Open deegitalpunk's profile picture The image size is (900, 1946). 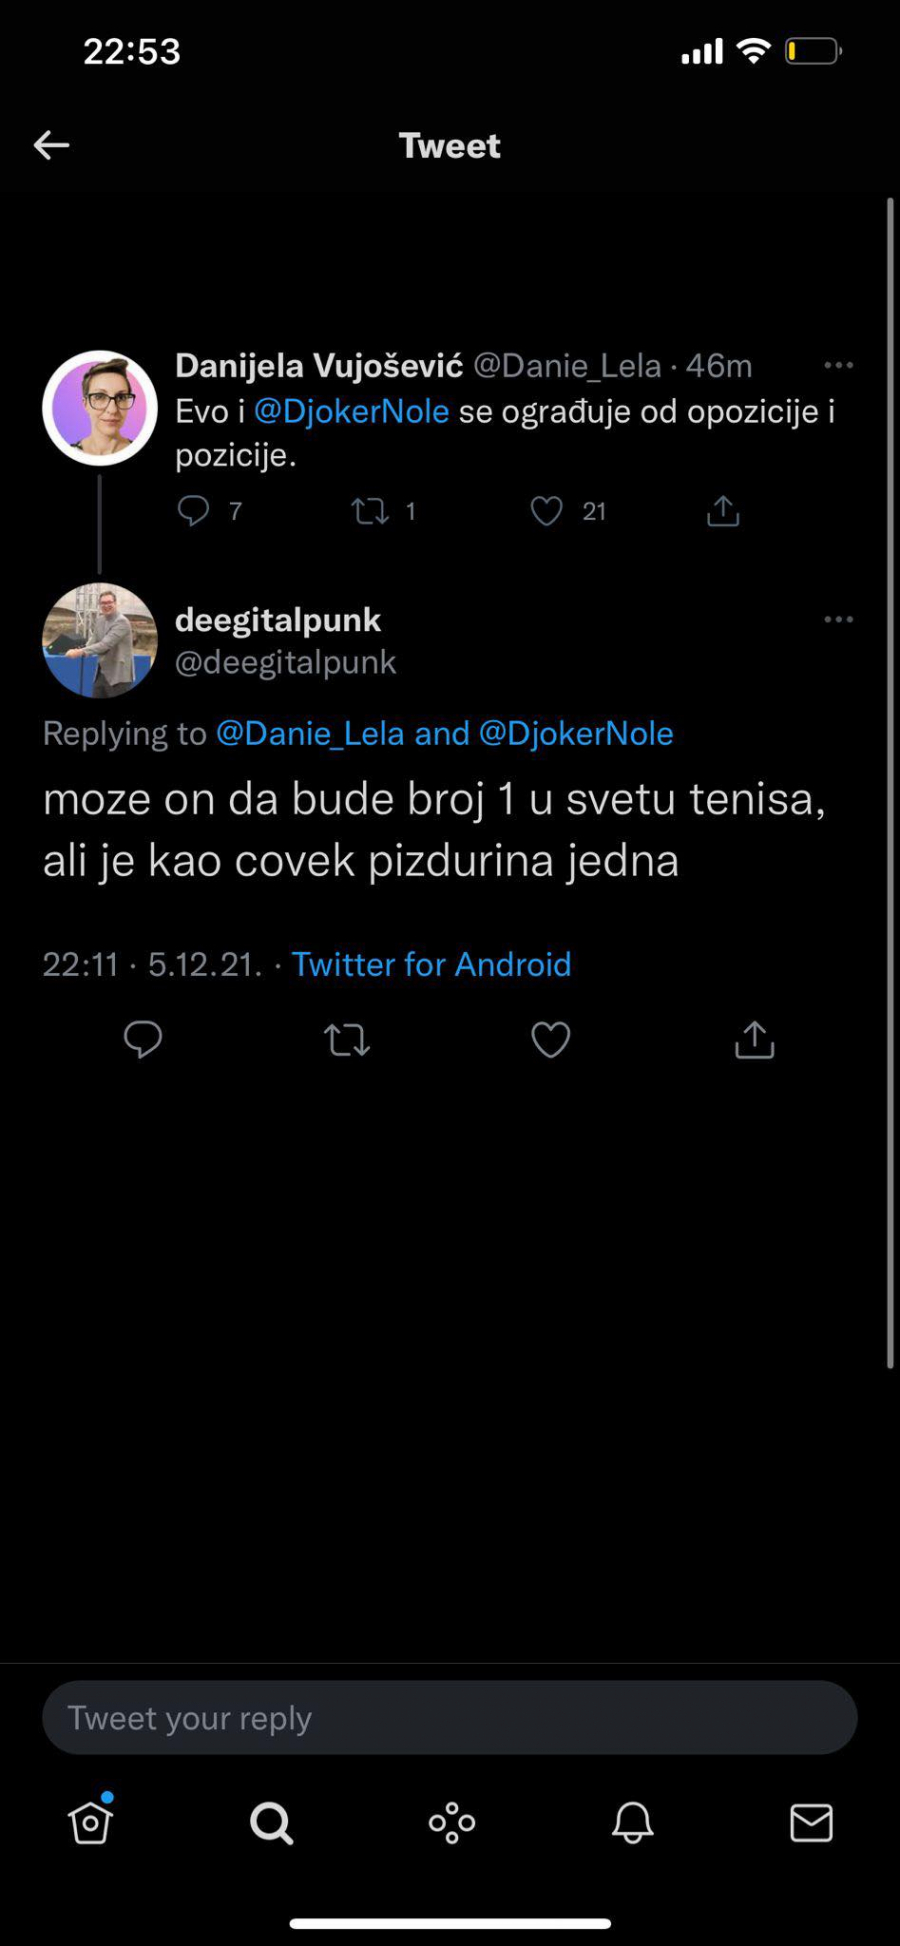coord(100,640)
